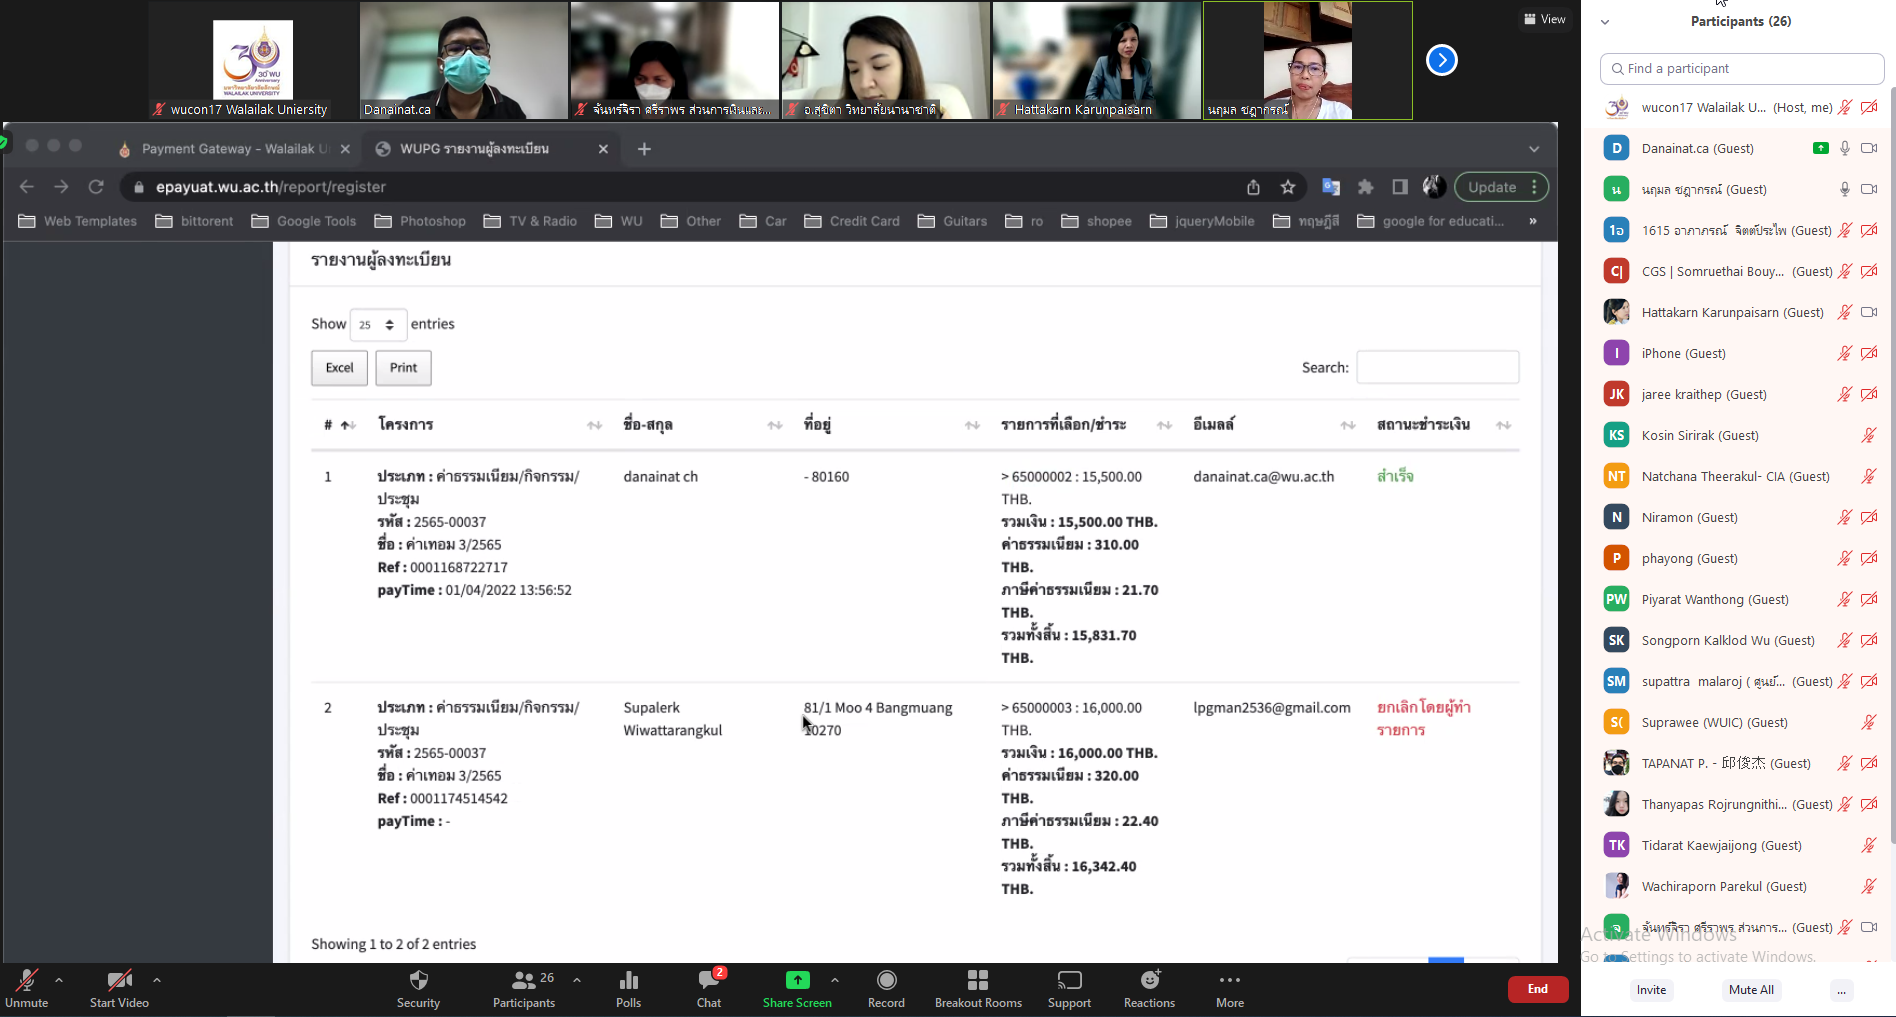Click the Support icon in meeting toolbar
This screenshot has width=1896, height=1017.
click(x=1069, y=981)
